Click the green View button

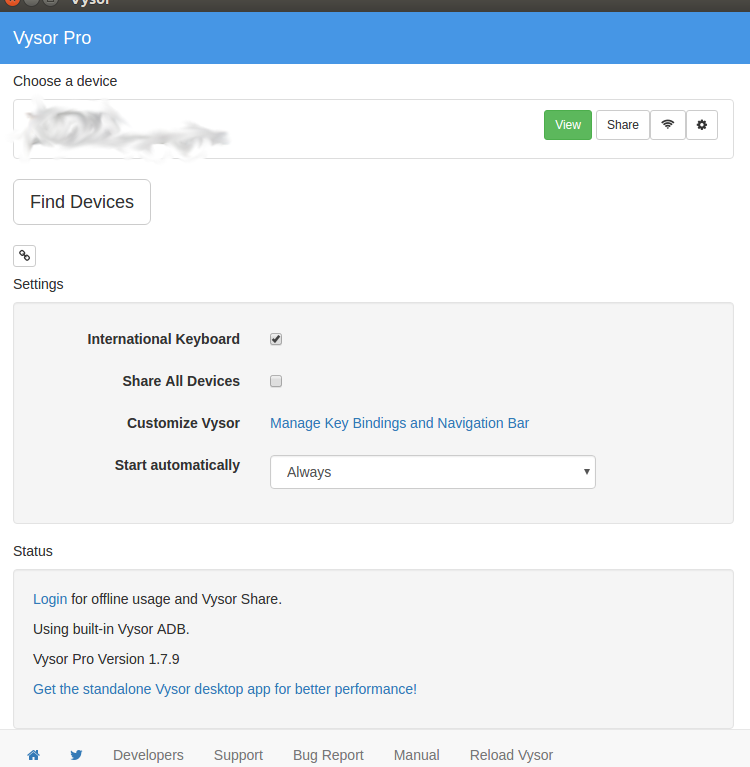coord(568,125)
